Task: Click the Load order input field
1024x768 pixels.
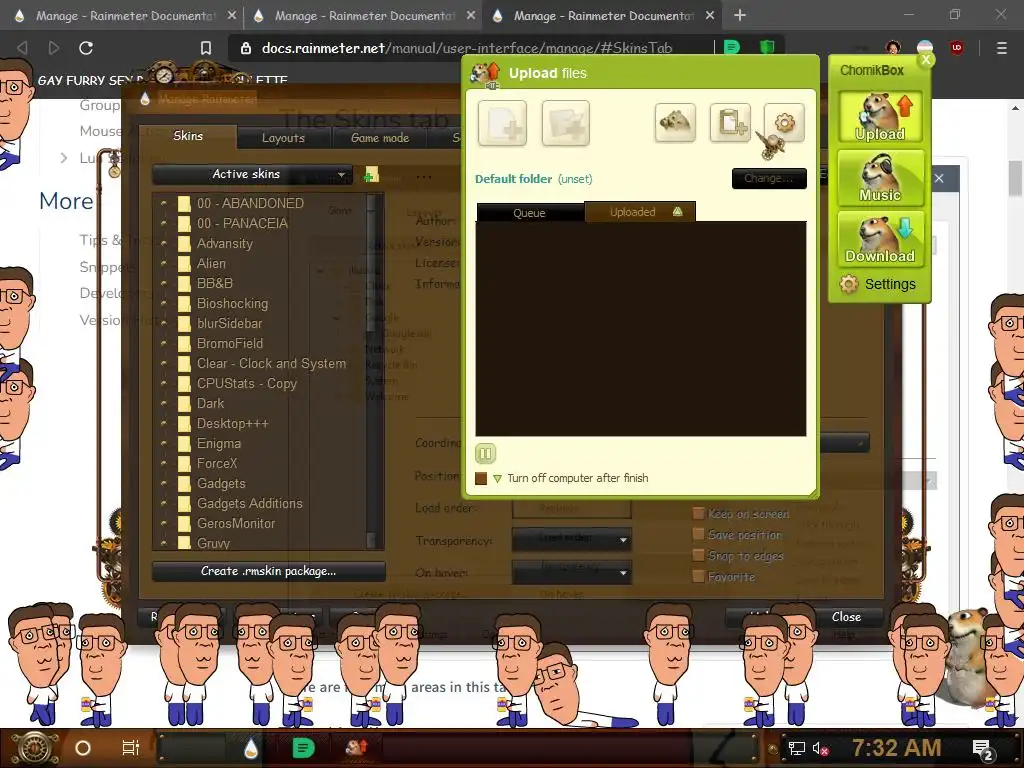Action: click(x=571, y=508)
